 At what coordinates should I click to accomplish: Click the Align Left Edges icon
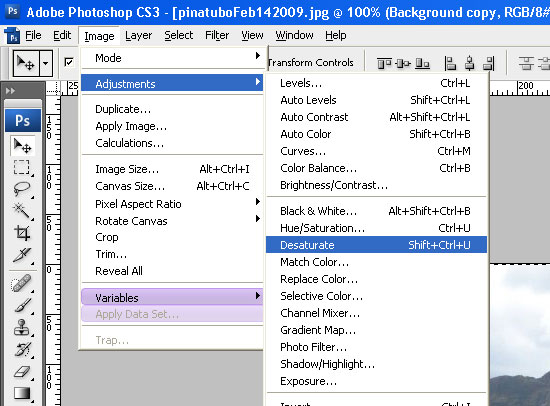coord(450,64)
